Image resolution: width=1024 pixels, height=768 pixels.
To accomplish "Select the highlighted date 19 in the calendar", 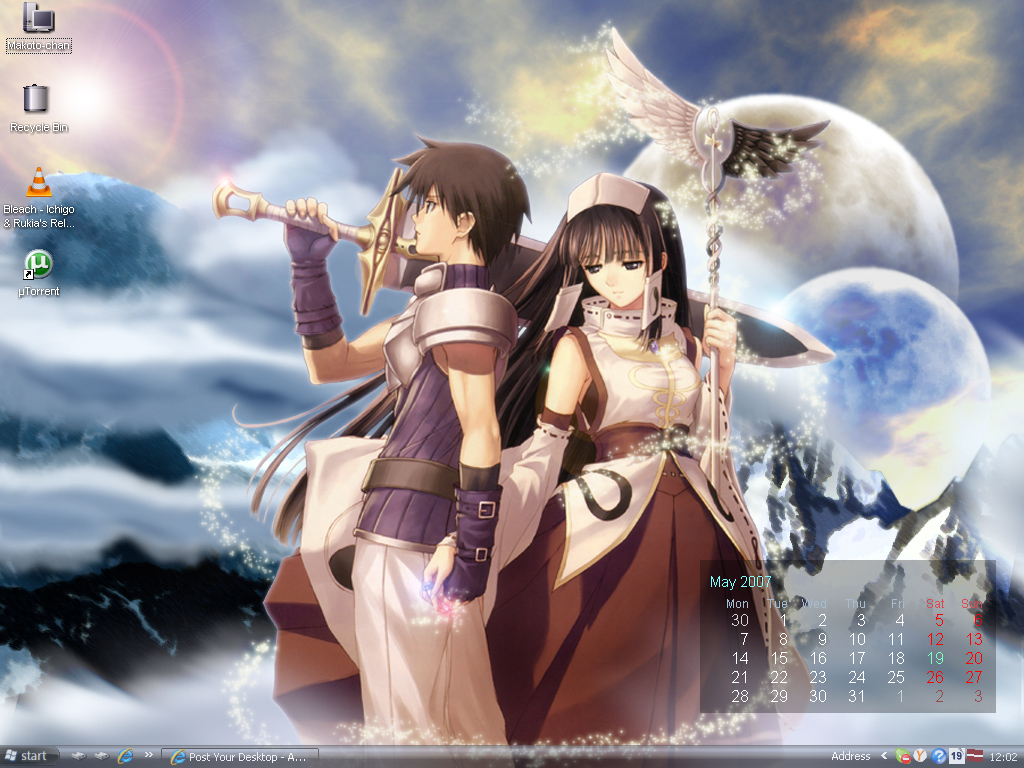I will click(935, 658).
